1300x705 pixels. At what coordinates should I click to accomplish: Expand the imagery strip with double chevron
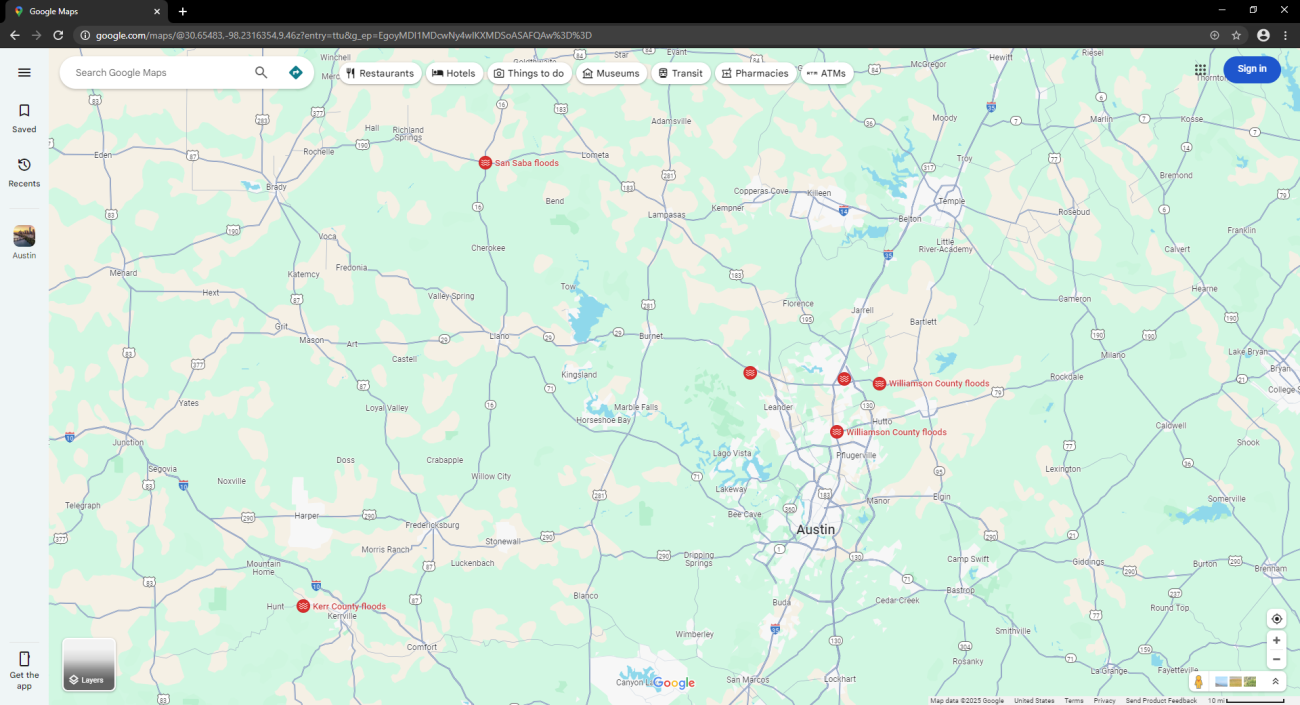pos(1276,682)
